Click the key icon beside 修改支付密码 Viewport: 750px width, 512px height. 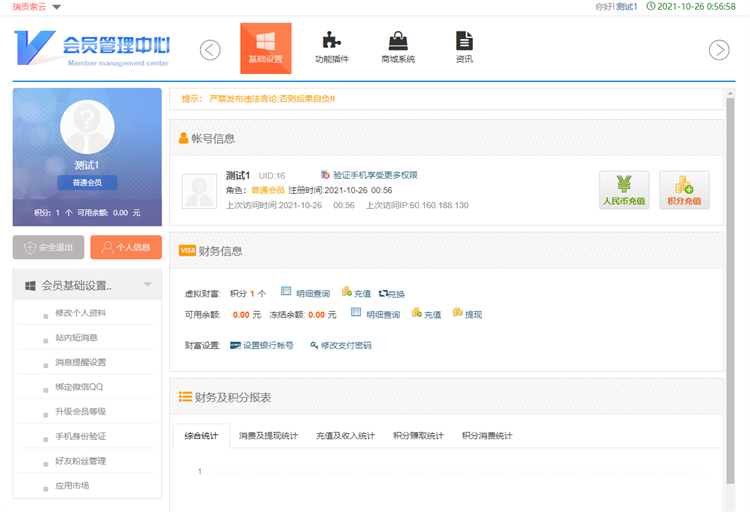tap(314, 345)
